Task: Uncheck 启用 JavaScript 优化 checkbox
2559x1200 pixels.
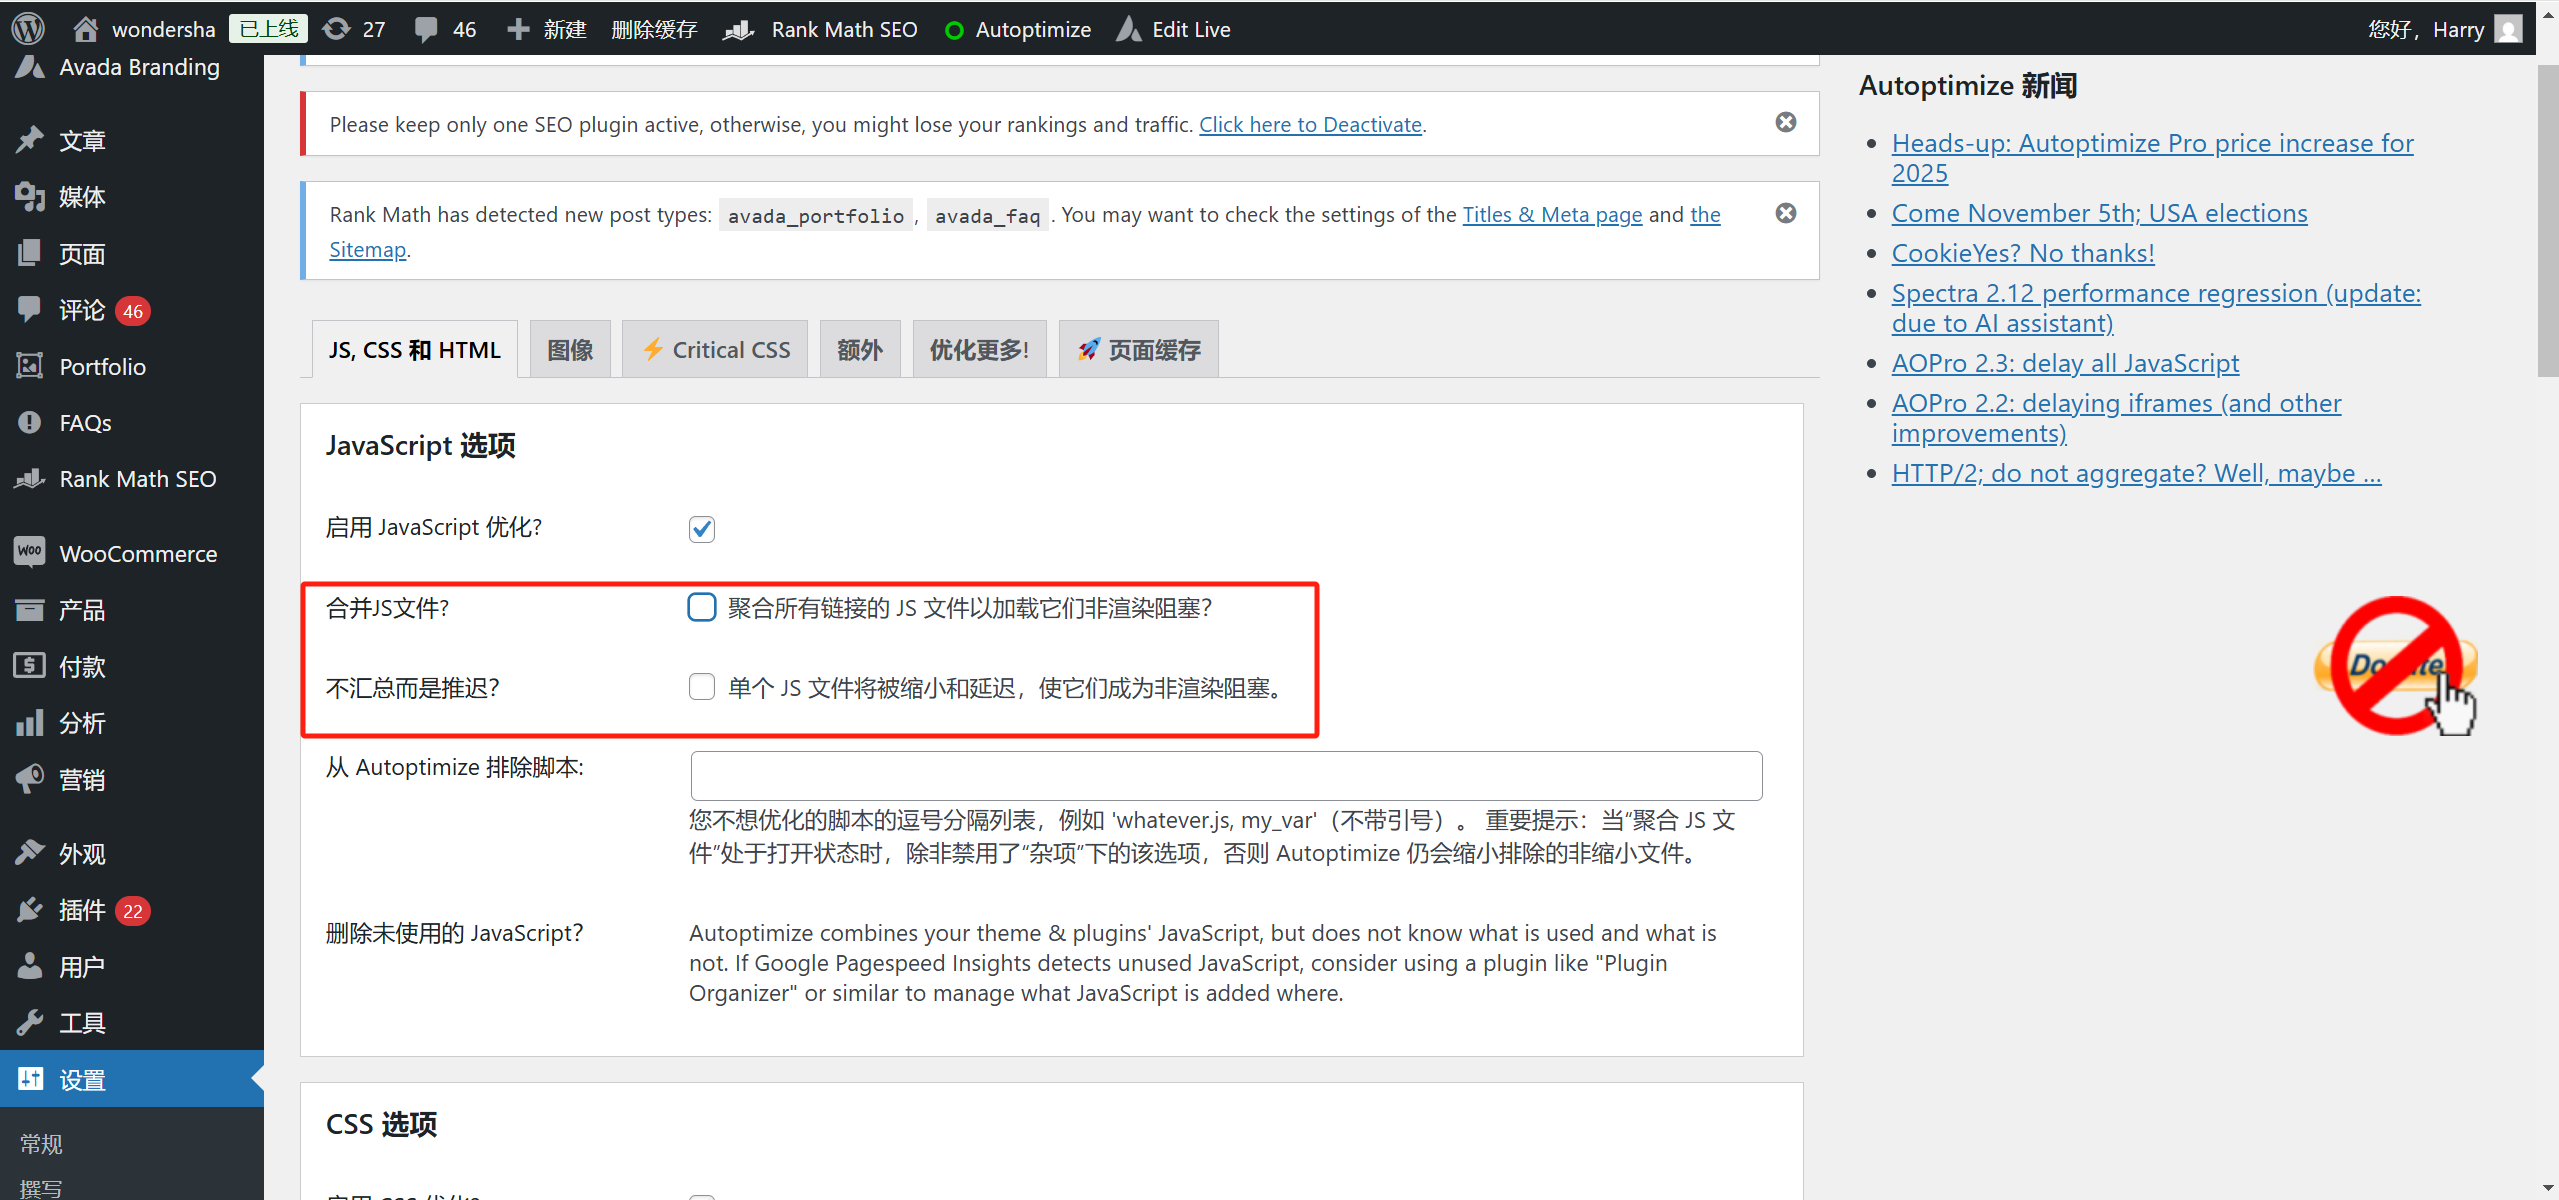Action: (701, 528)
